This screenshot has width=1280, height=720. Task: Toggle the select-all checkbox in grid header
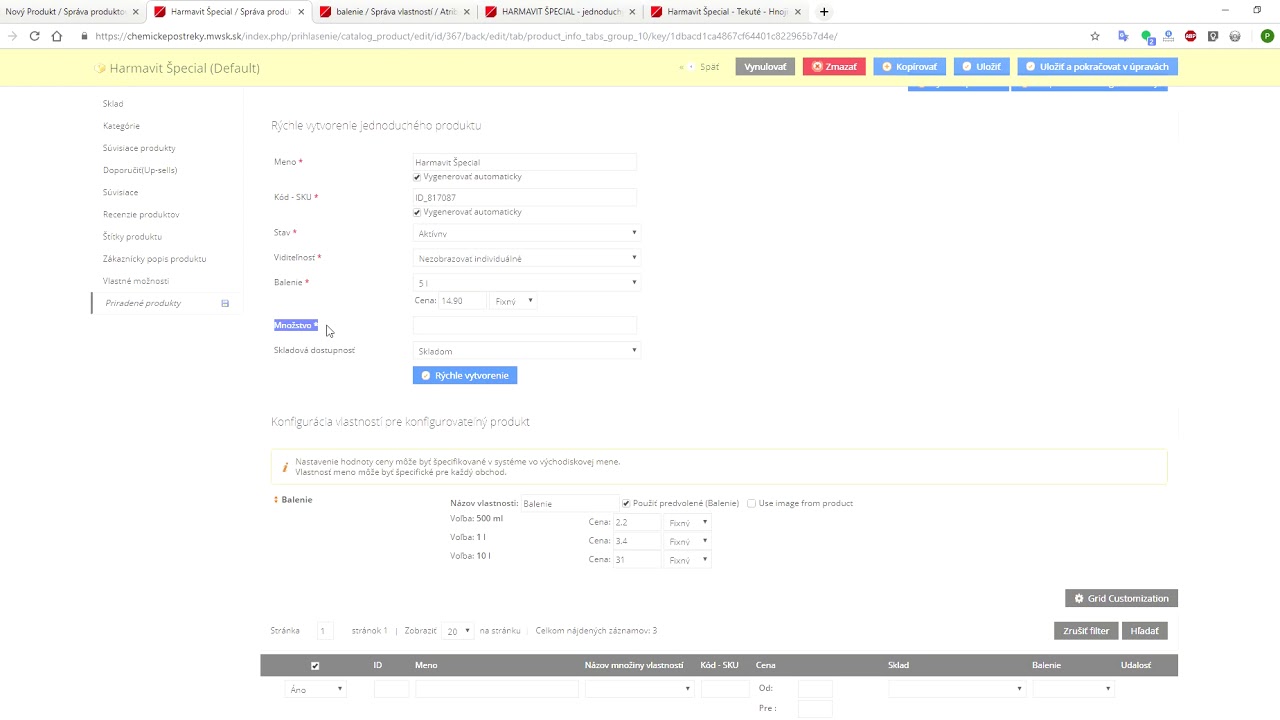point(315,665)
